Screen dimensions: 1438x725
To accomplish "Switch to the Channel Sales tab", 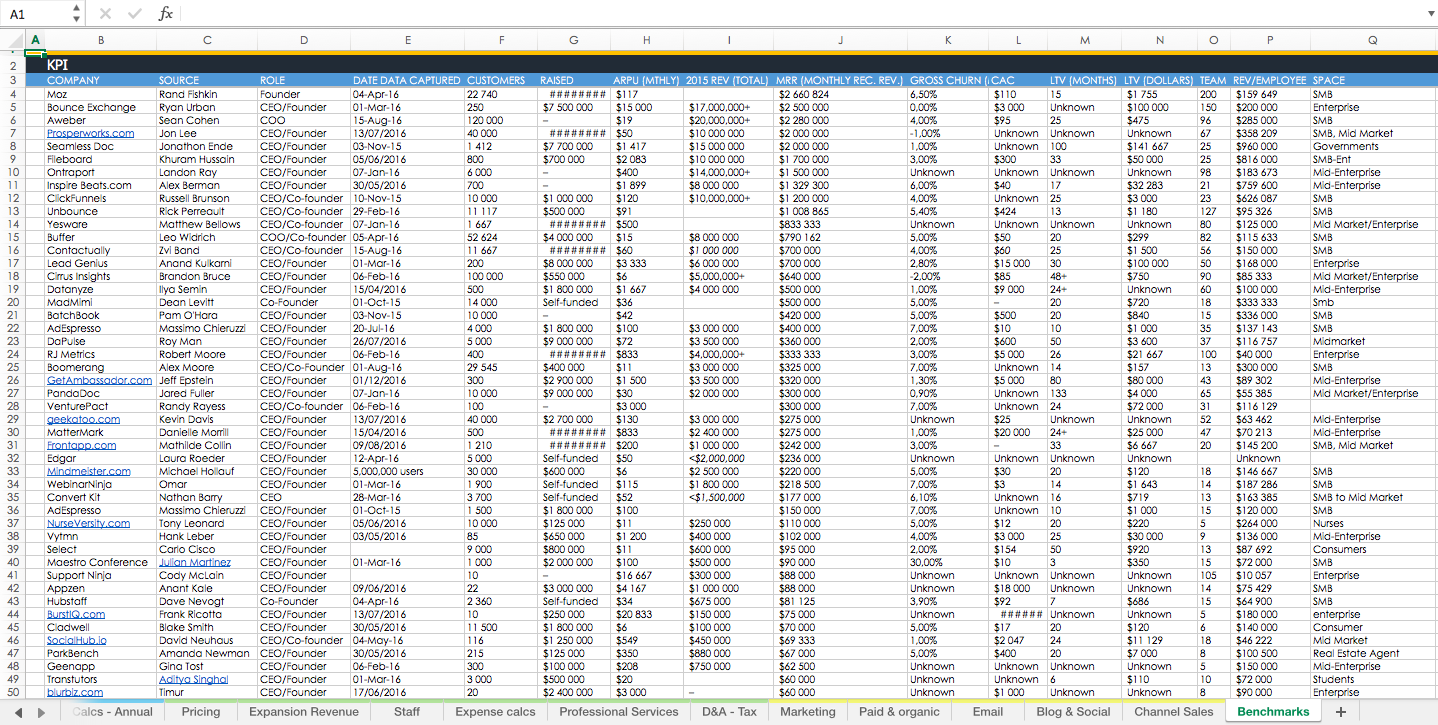I will pyautogui.click(x=1173, y=712).
